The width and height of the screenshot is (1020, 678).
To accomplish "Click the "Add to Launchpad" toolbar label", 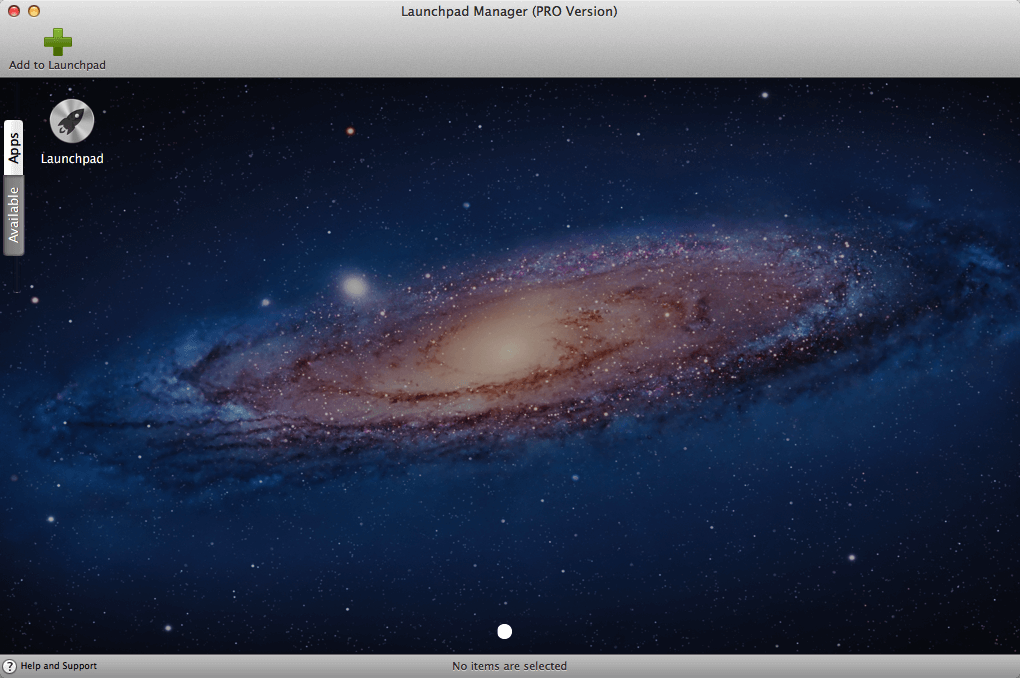I will coord(57,65).
